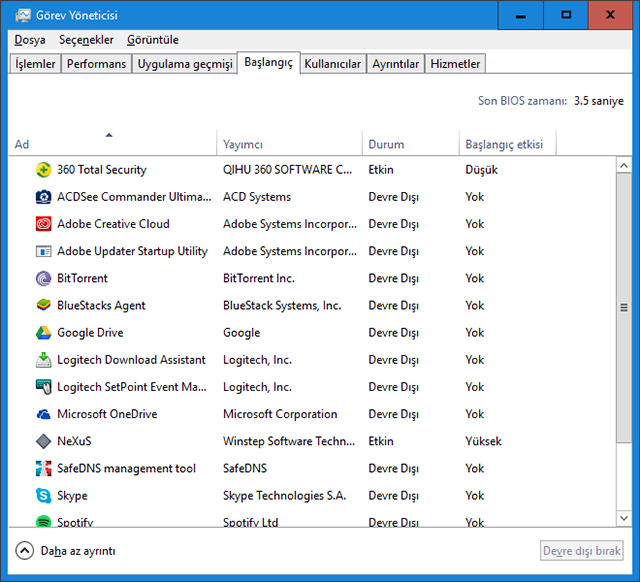Click the 360 Total Security icon
This screenshot has height=582, width=640.
pyautogui.click(x=43, y=170)
